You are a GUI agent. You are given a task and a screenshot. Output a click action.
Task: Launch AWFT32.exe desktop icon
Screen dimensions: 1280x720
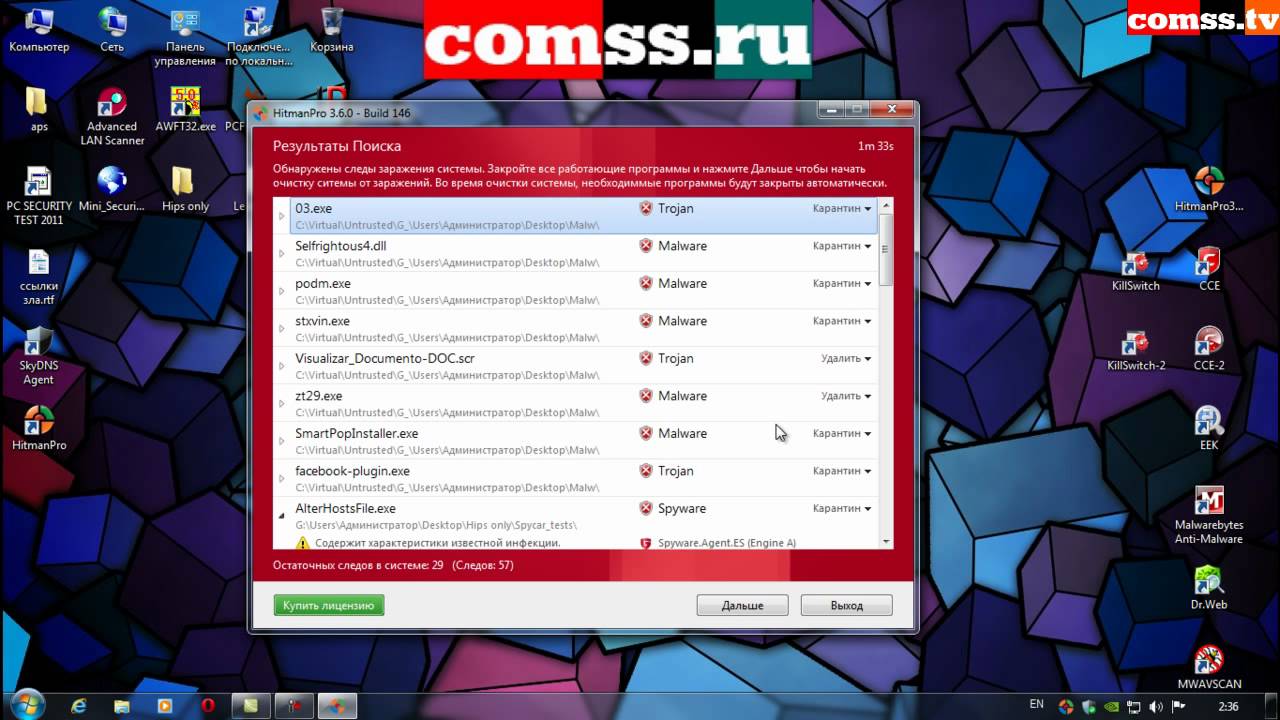[x=185, y=109]
